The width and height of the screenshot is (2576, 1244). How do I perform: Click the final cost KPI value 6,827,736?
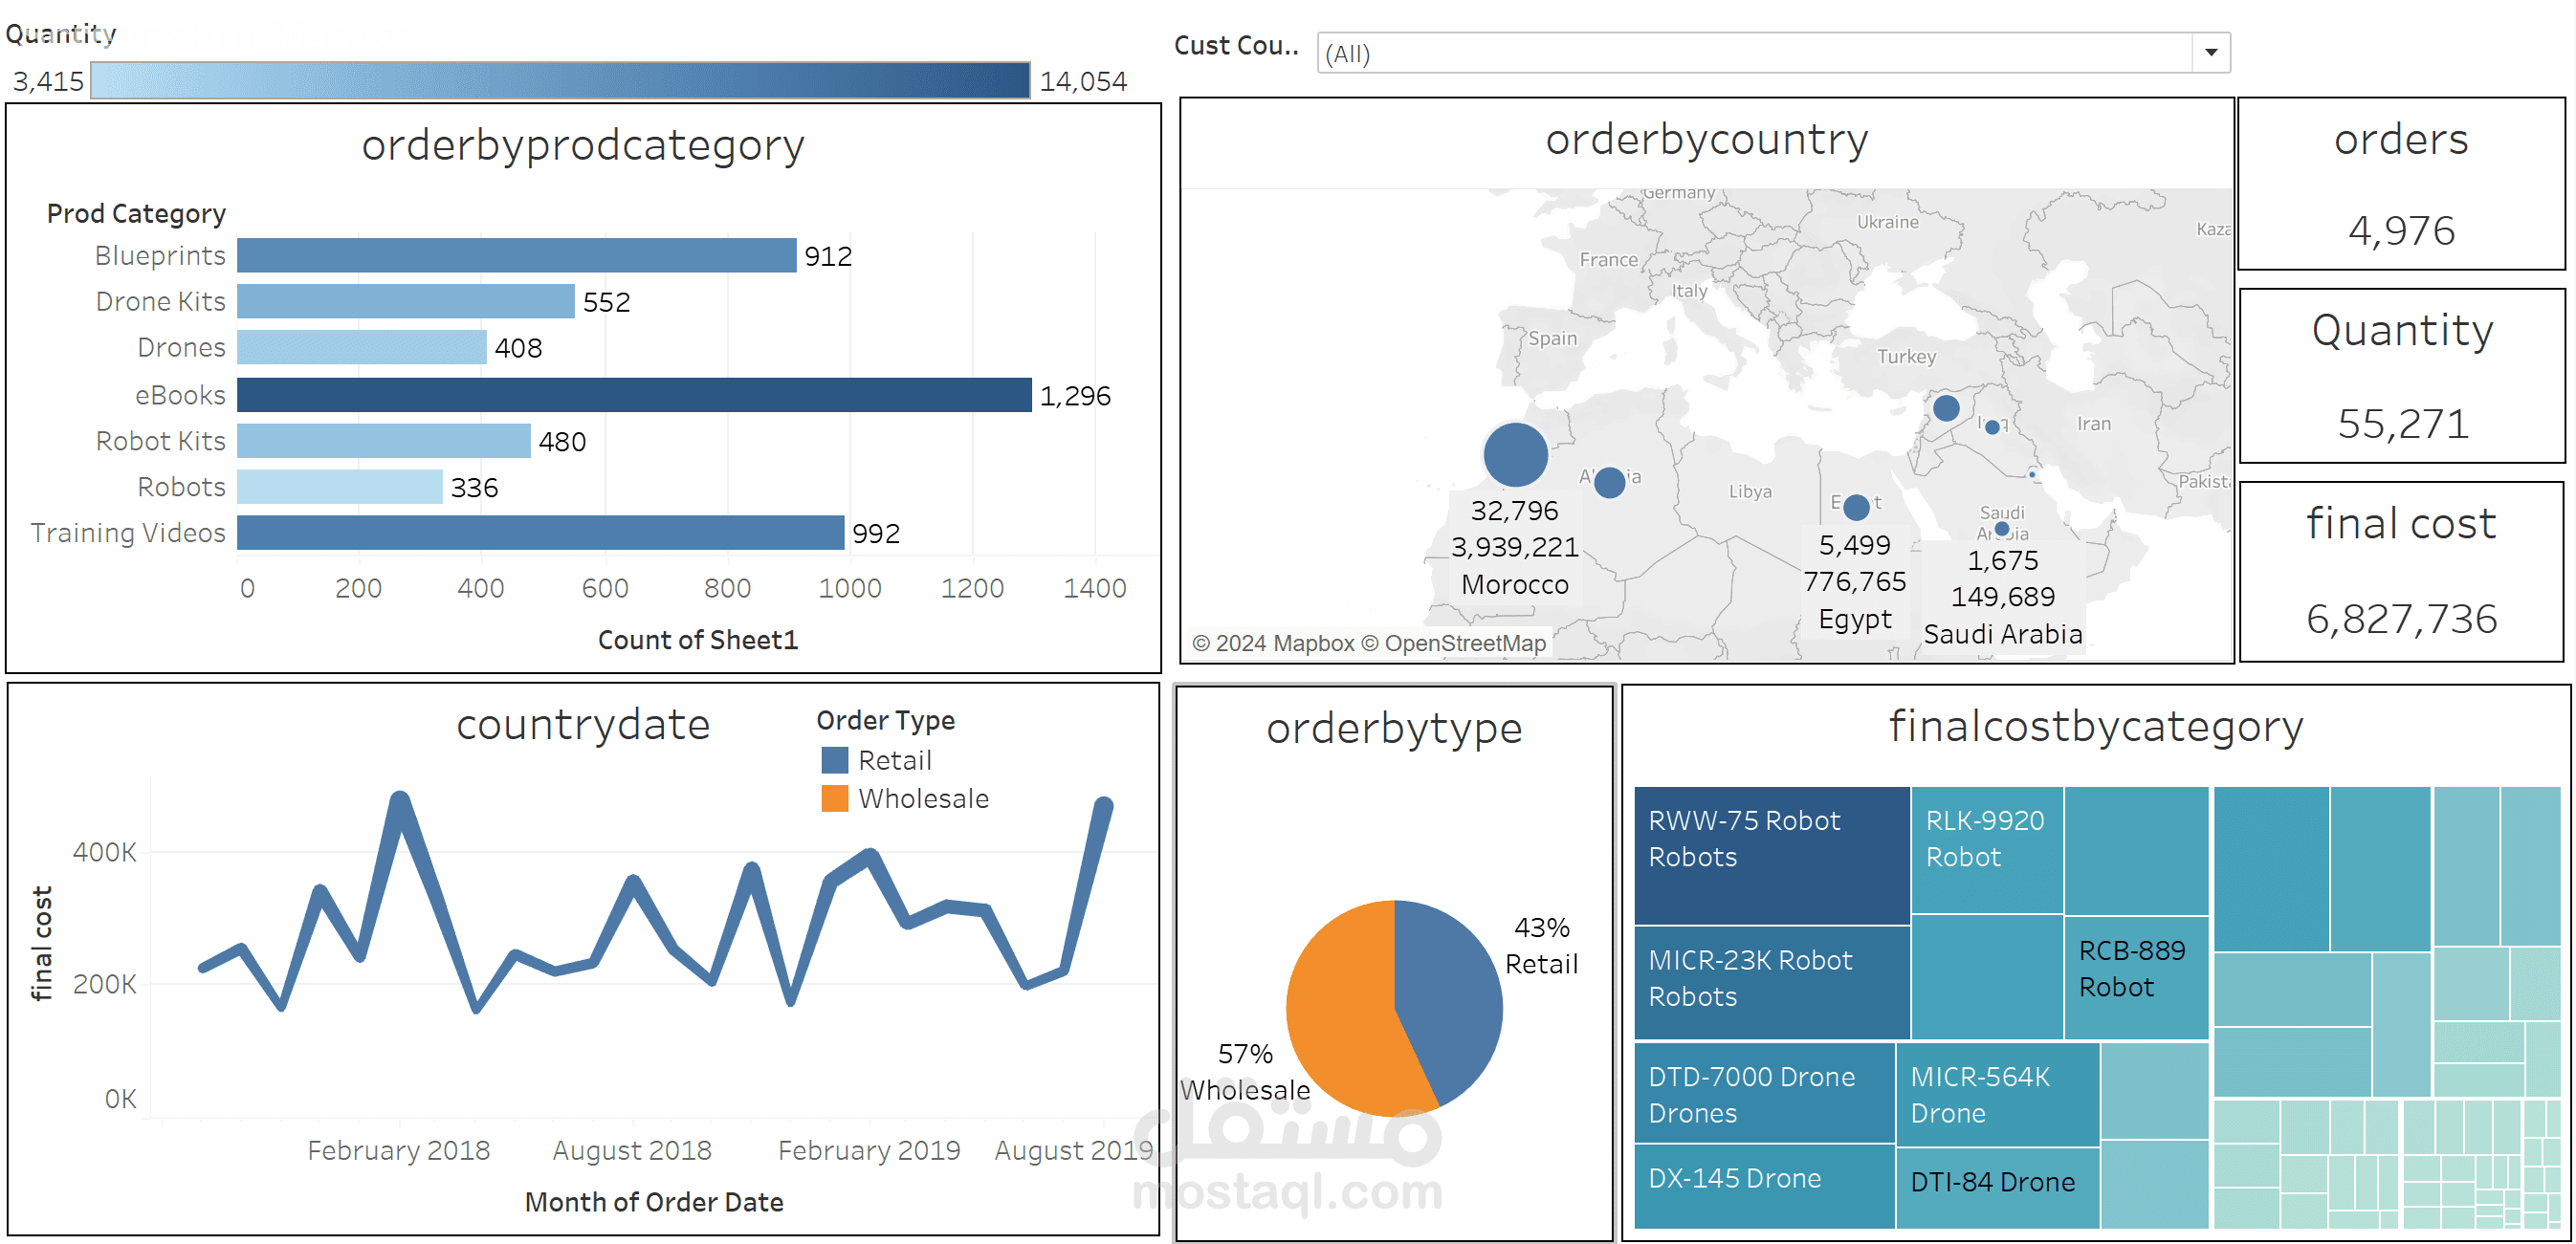tap(2401, 618)
